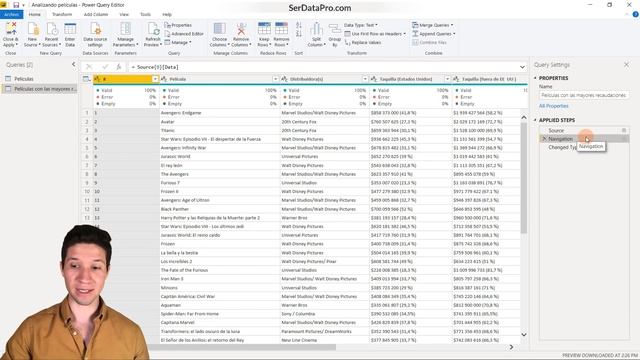Click the horizontal scrollbar right arrow
Image resolution: width=640 pixels, height=360 pixels.
pyautogui.click(x=511, y=347)
